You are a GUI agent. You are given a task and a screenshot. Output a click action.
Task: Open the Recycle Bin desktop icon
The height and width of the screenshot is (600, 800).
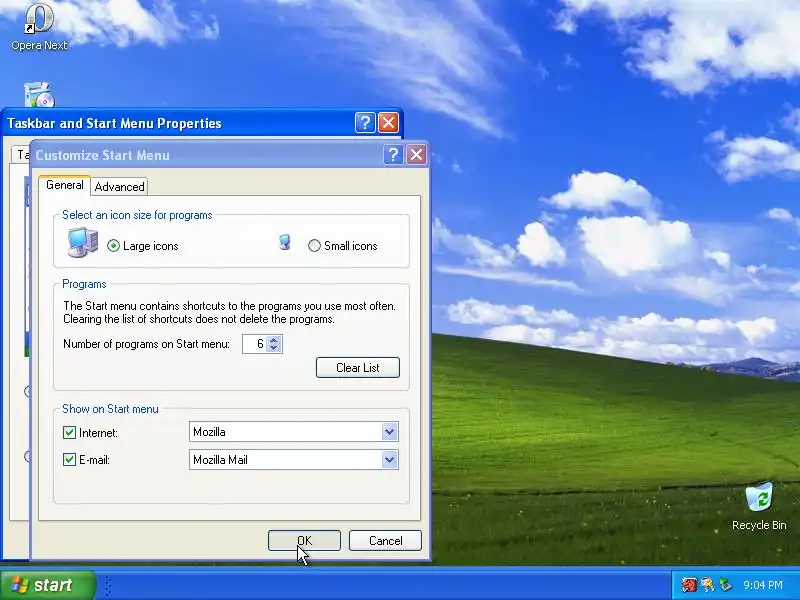[x=759, y=507]
